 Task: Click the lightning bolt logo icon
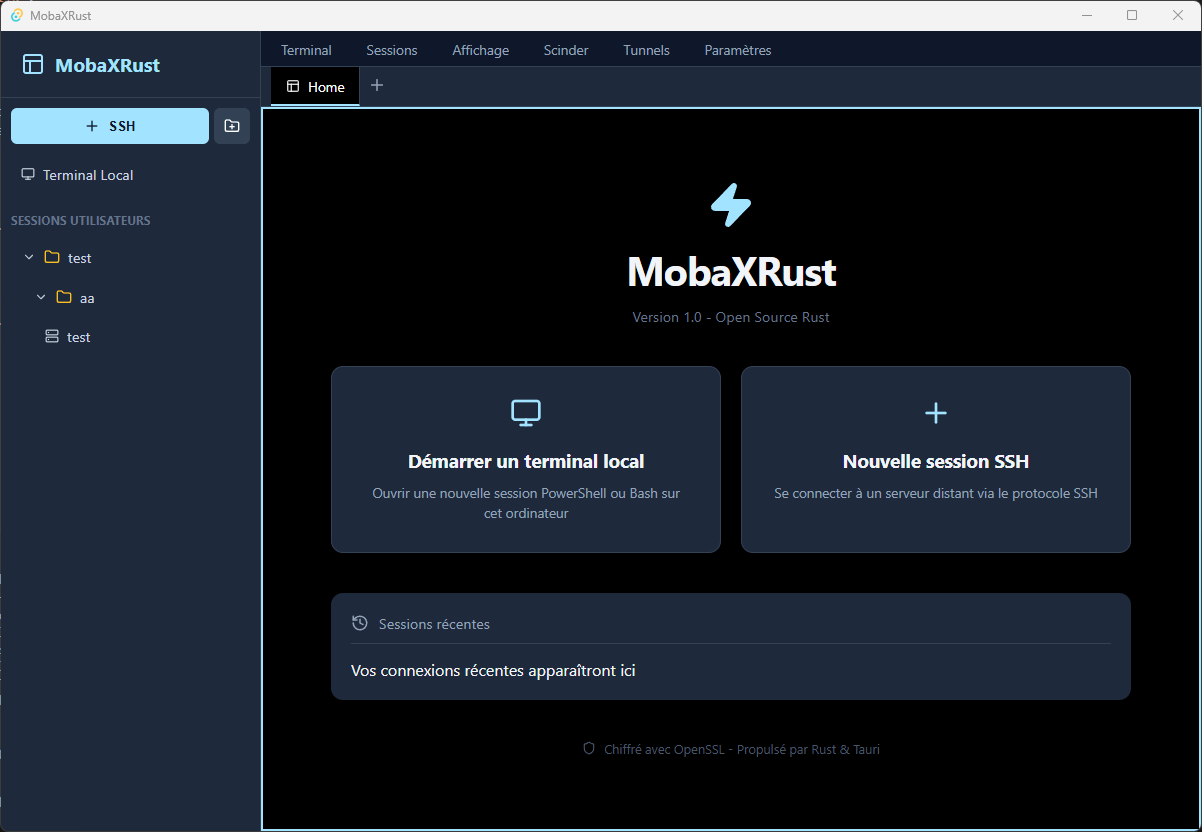point(731,205)
